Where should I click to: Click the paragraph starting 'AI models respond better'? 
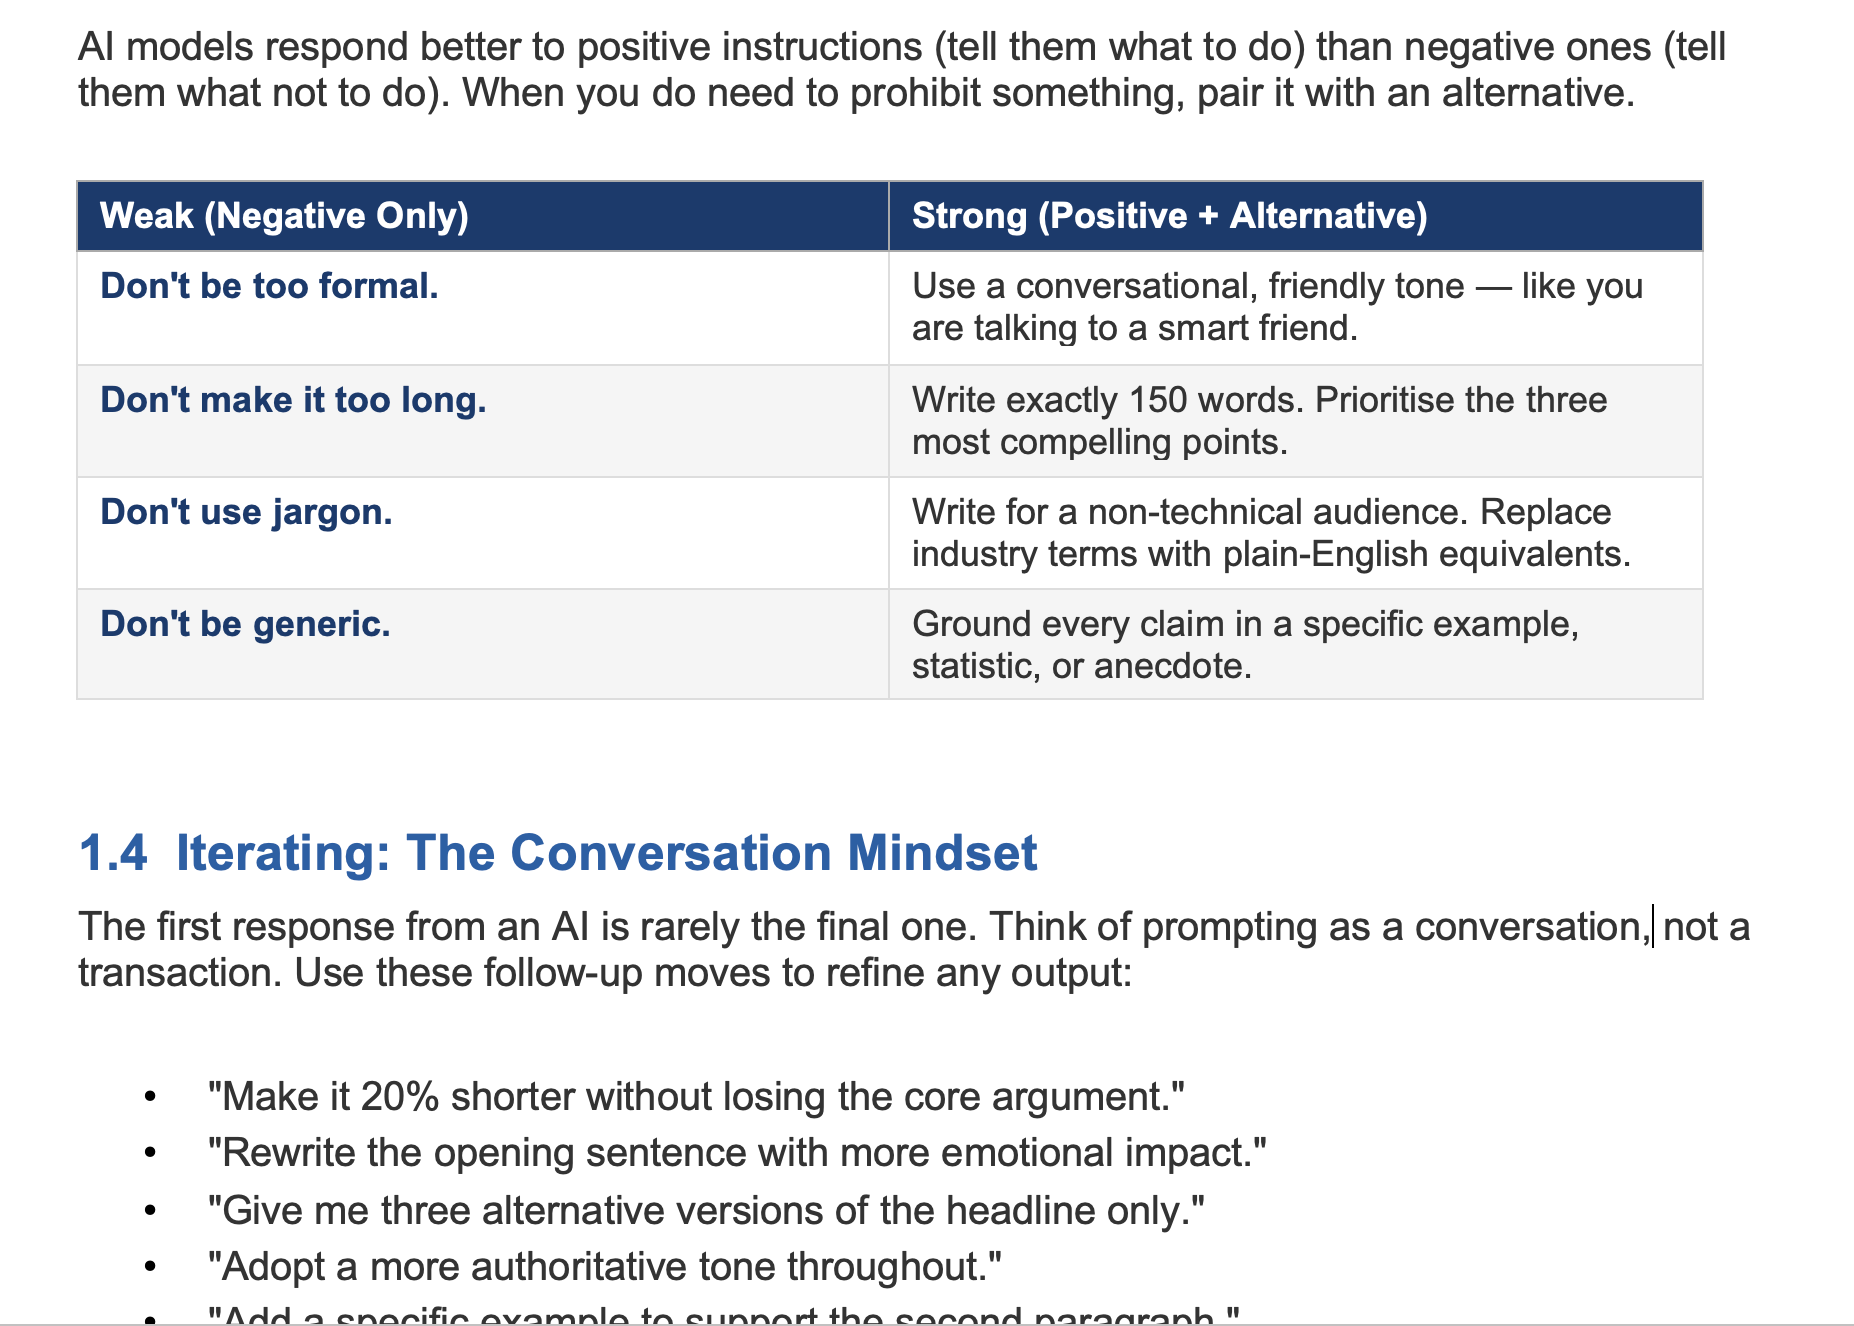[902, 70]
